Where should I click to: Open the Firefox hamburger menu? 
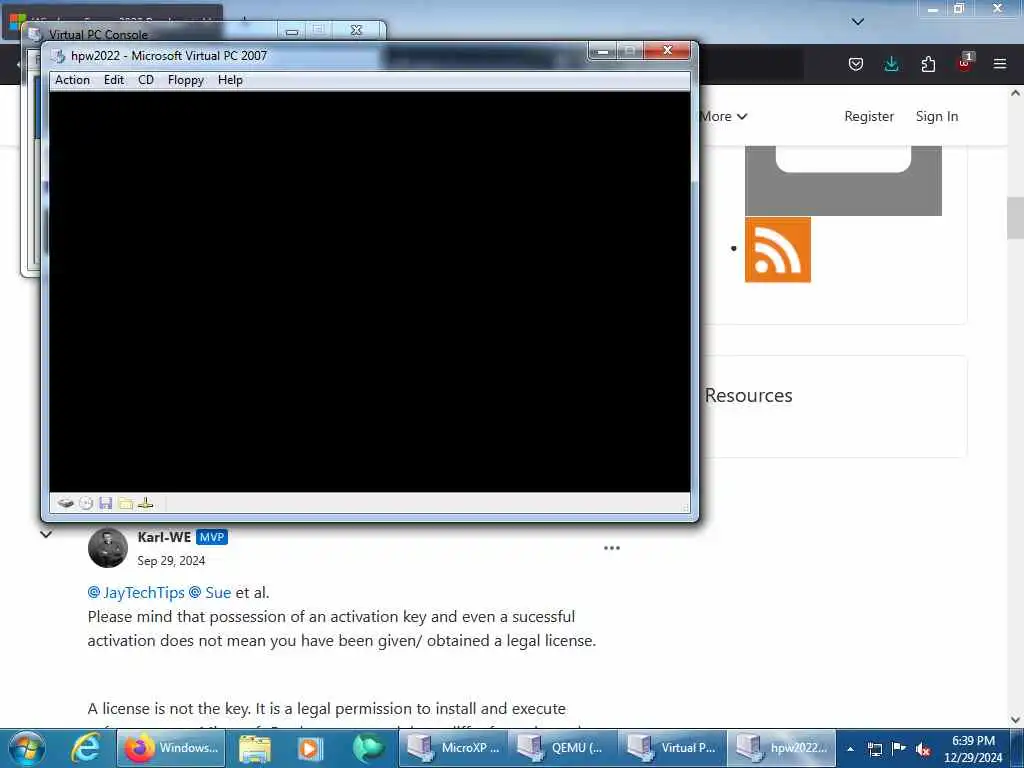[1000, 64]
